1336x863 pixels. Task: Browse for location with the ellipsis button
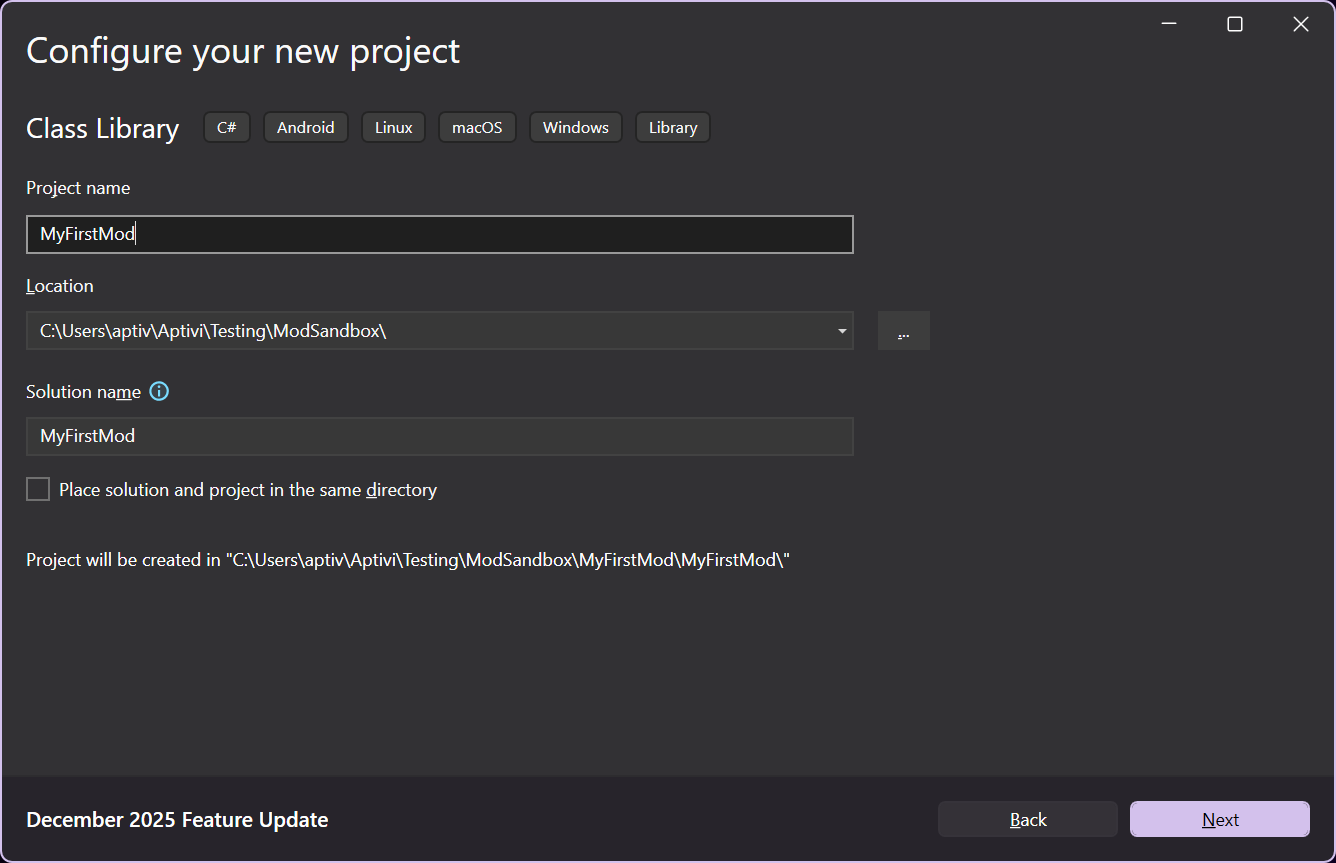coord(903,331)
